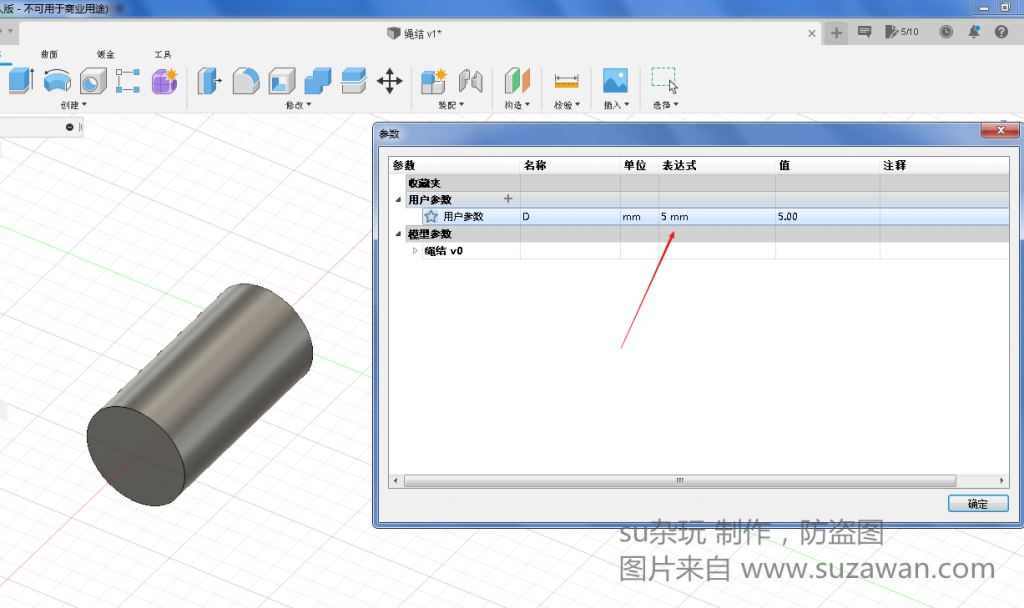
Task: Open the 修改 dropdown menu
Action: pos(298,105)
